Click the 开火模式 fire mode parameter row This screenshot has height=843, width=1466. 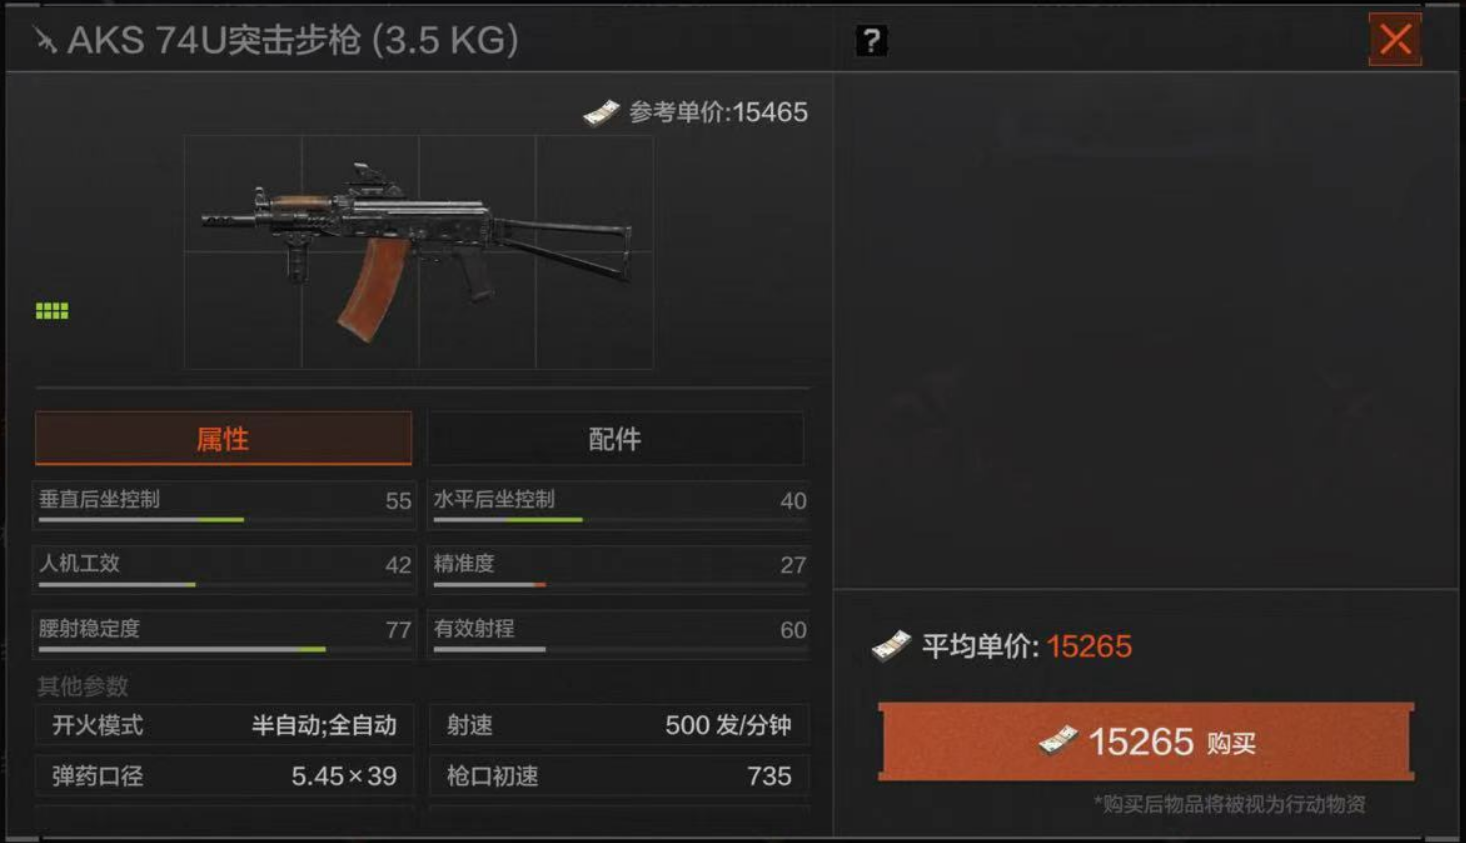(x=224, y=725)
